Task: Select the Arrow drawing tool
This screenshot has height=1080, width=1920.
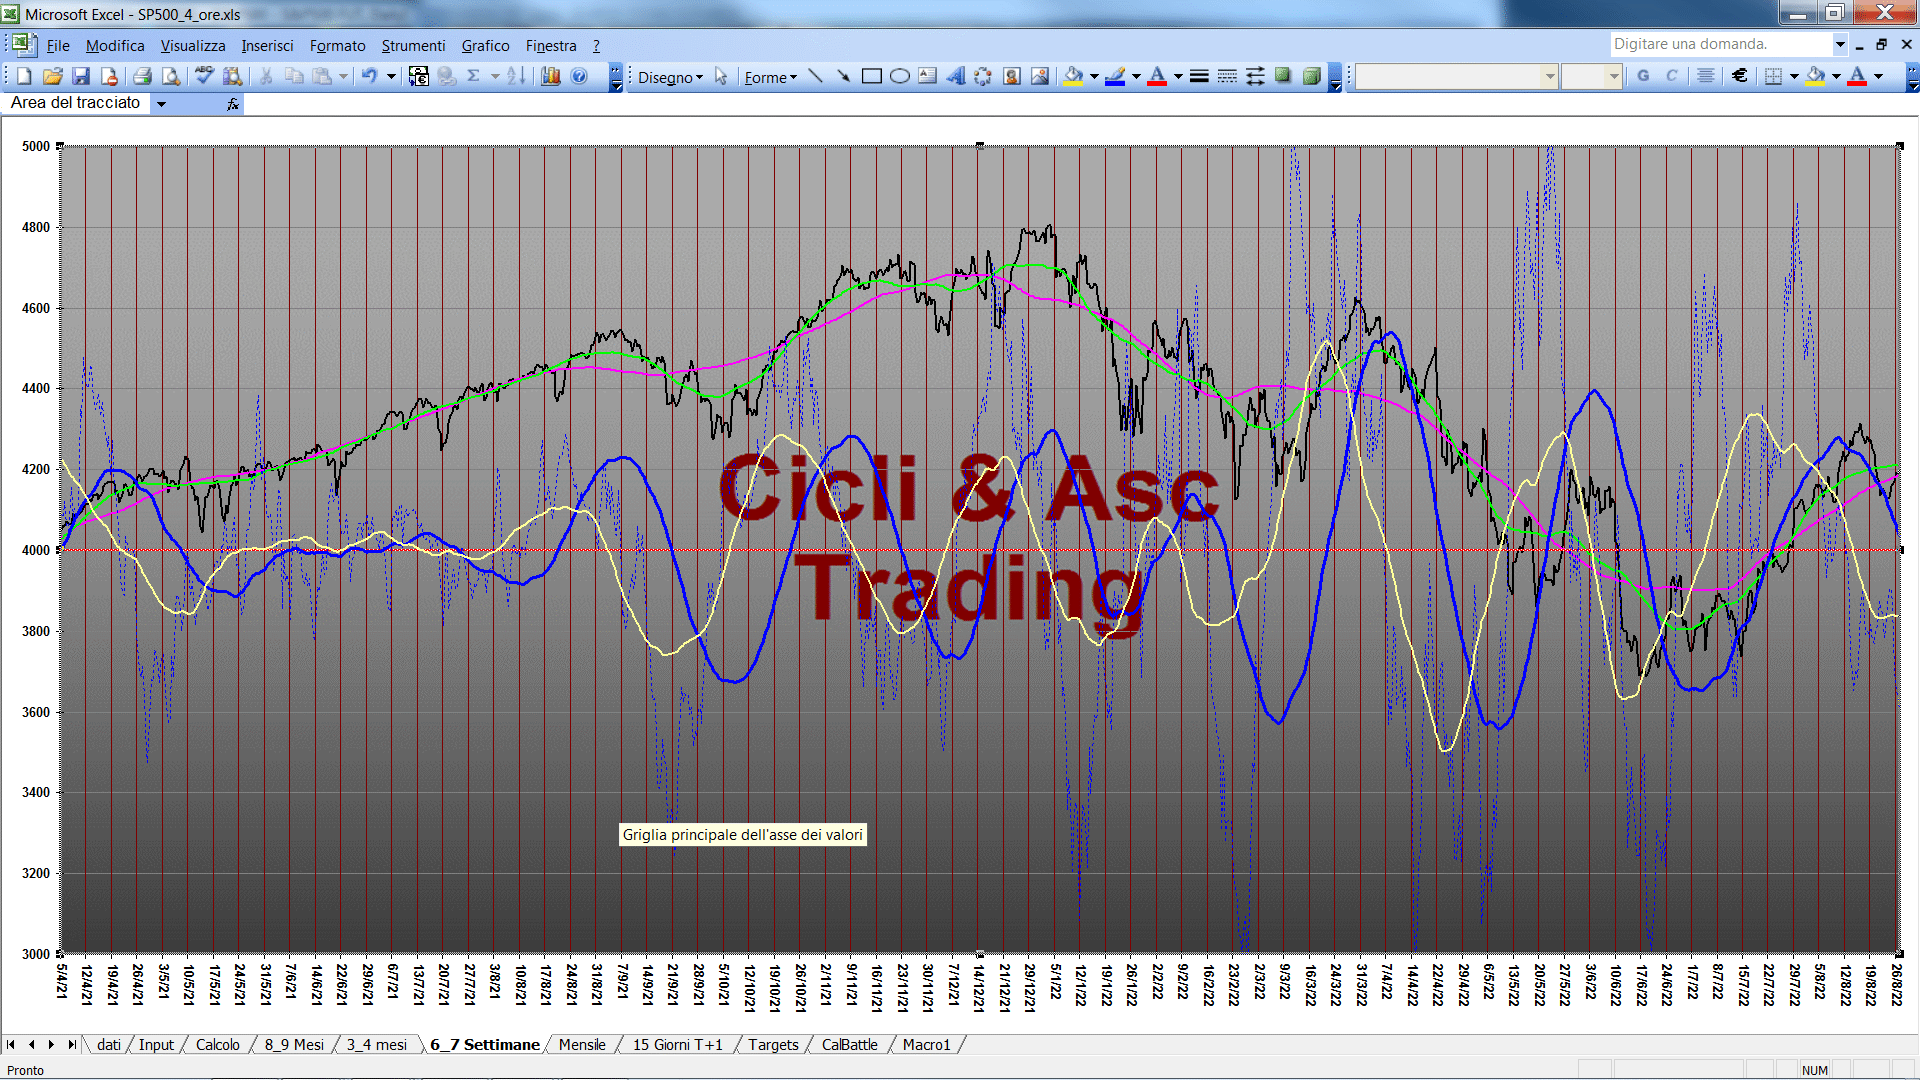Action: coord(843,76)
